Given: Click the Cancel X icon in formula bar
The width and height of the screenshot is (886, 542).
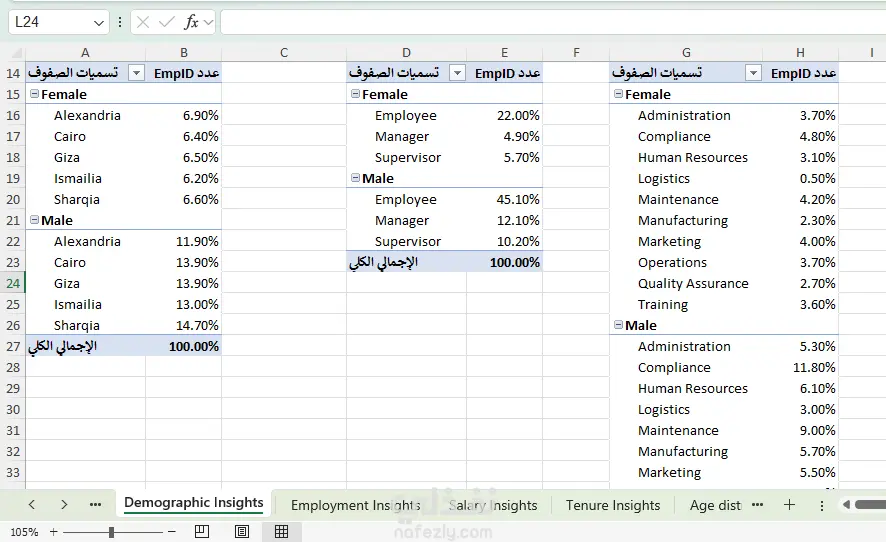Looking at the screenshot, I should 144,22.
